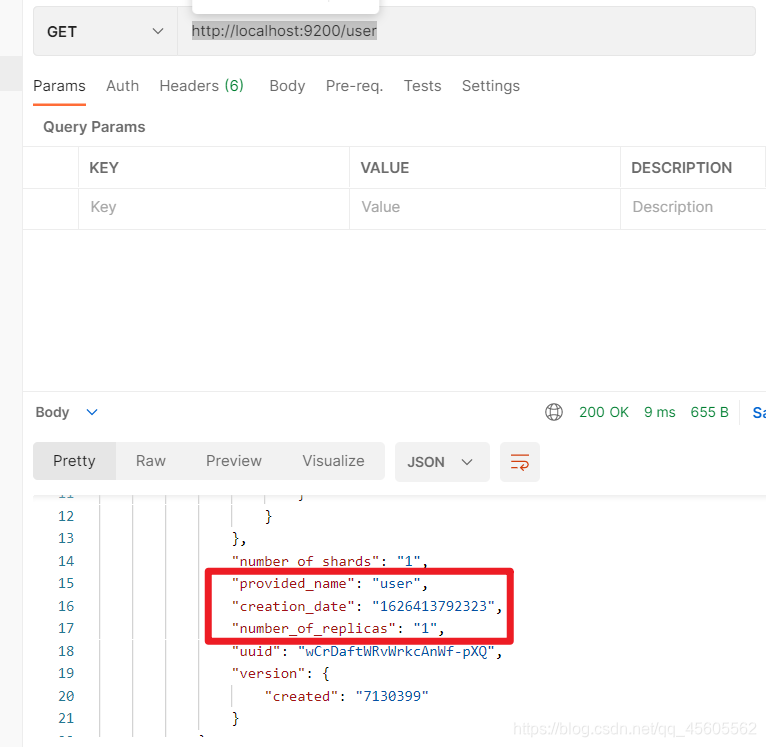Click the "uuid" line
Image resolution: width=766 pixels, height=747 pixels.
(367, 651)
